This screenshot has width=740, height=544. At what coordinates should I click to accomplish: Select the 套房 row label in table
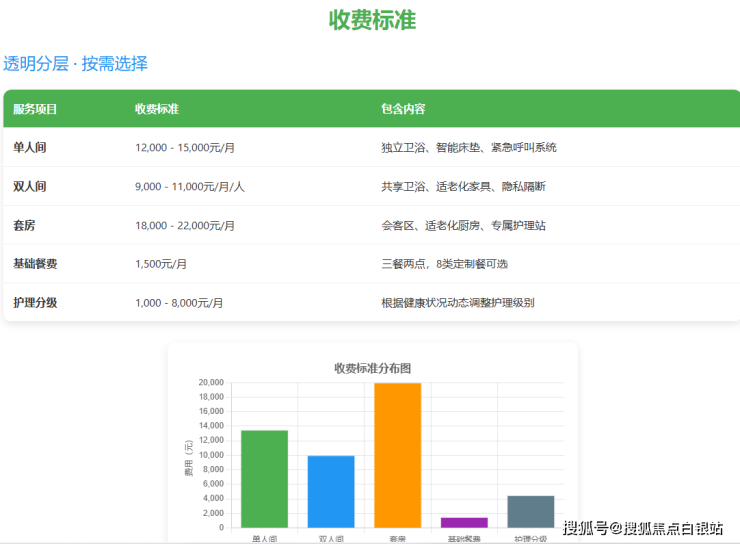point(24,225)
